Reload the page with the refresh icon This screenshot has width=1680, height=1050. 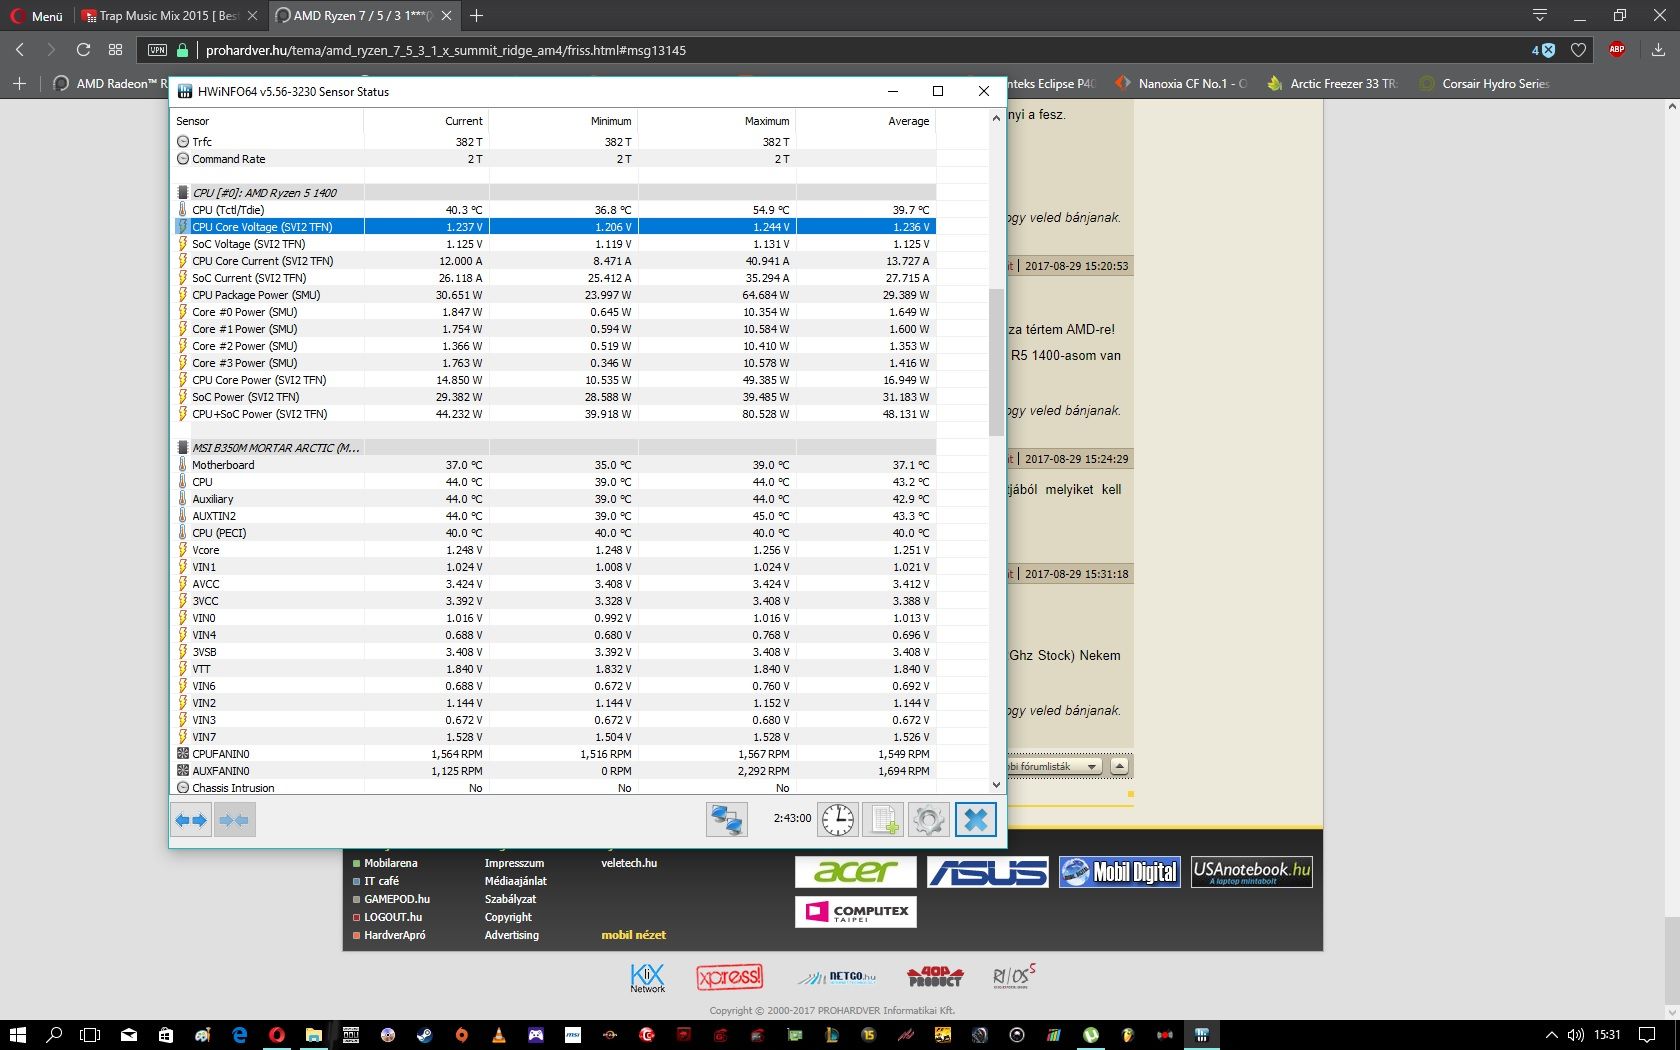[84, 50]
